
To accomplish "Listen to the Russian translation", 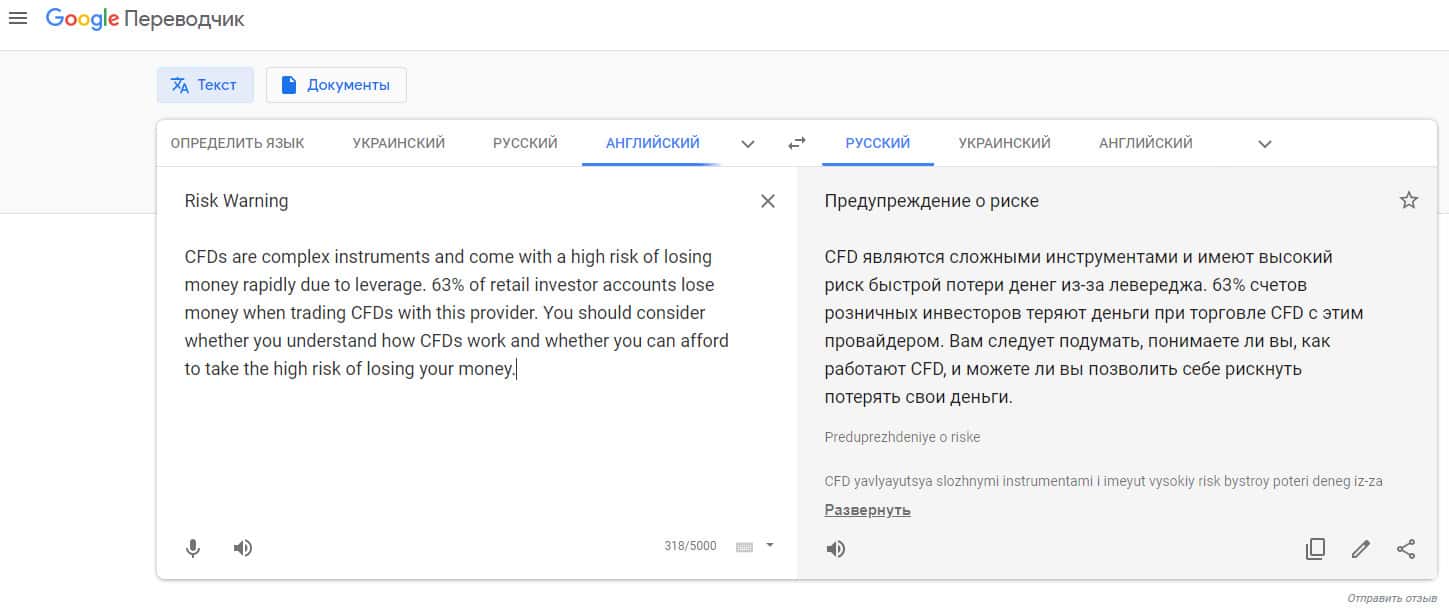I will tap(836, 549).
